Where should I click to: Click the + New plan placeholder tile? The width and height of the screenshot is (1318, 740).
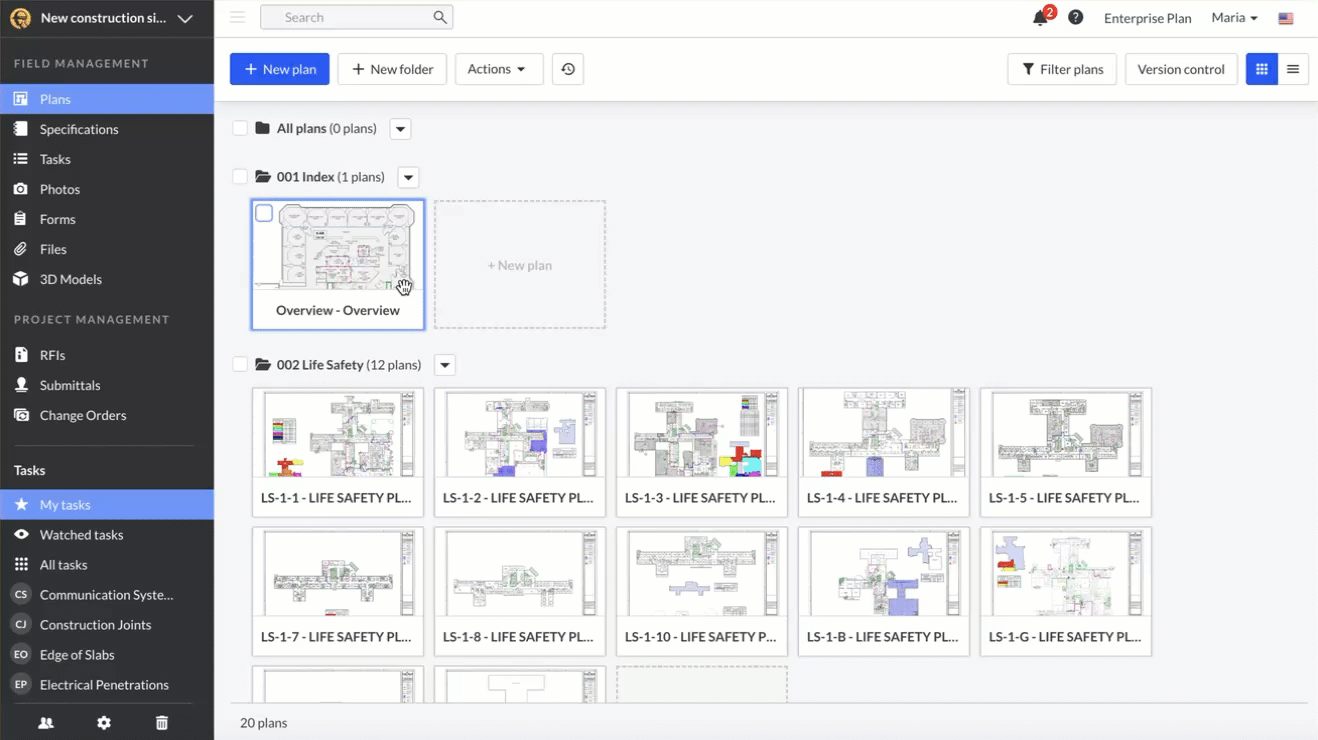click(520, 265)
